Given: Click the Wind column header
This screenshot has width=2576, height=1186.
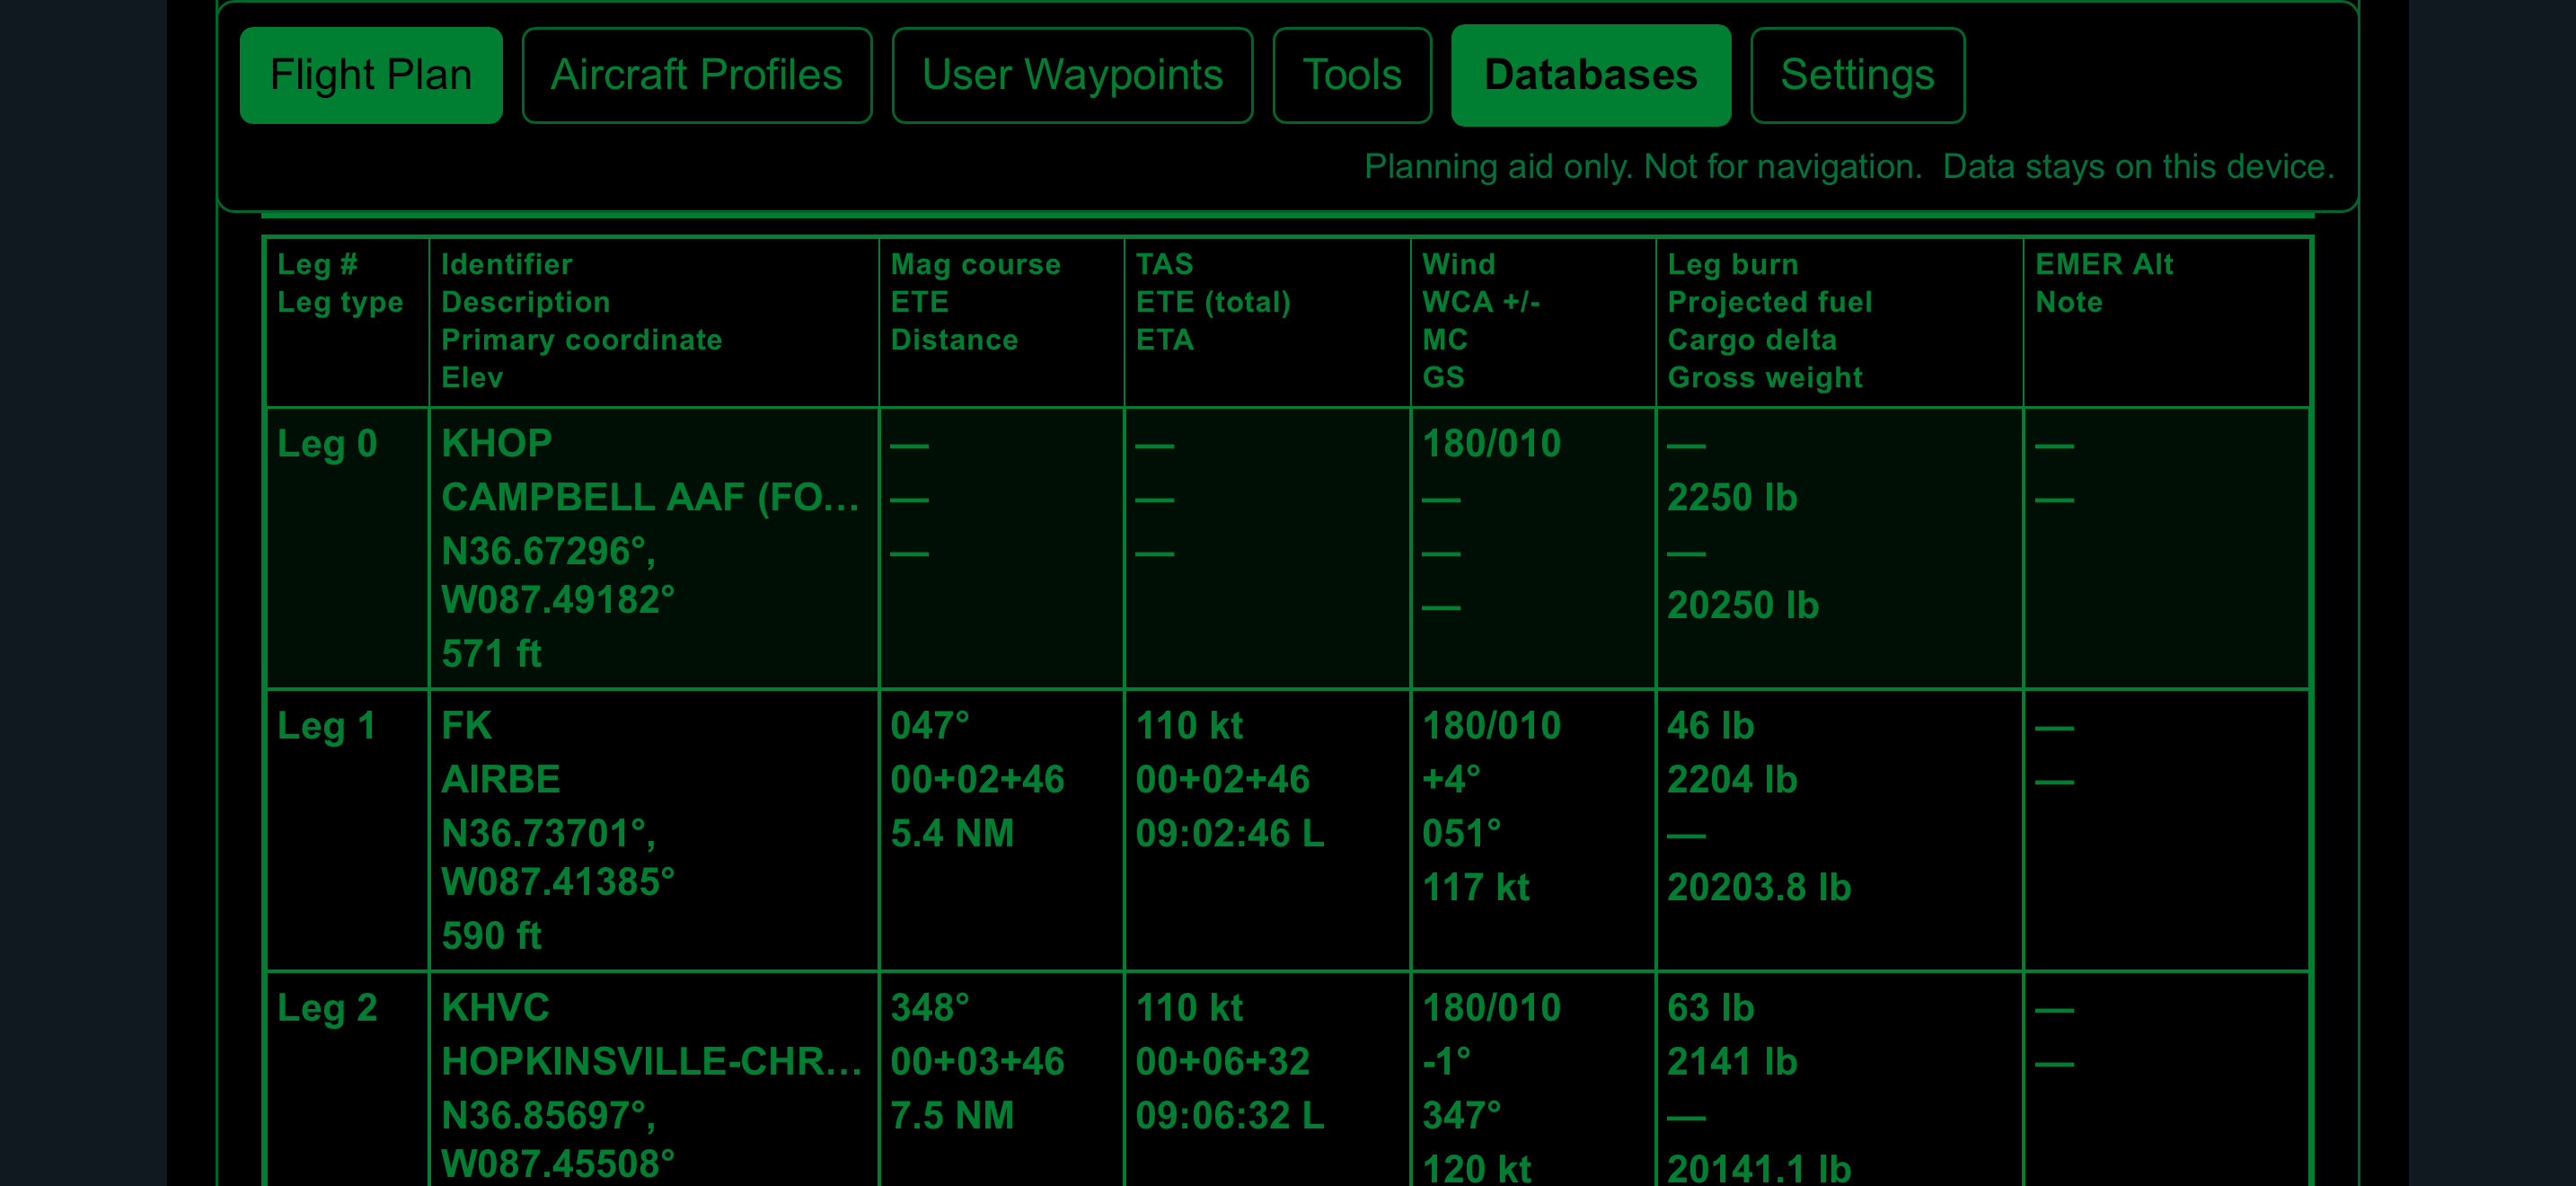Looking at the screenshot, I should pos(1459,264).
